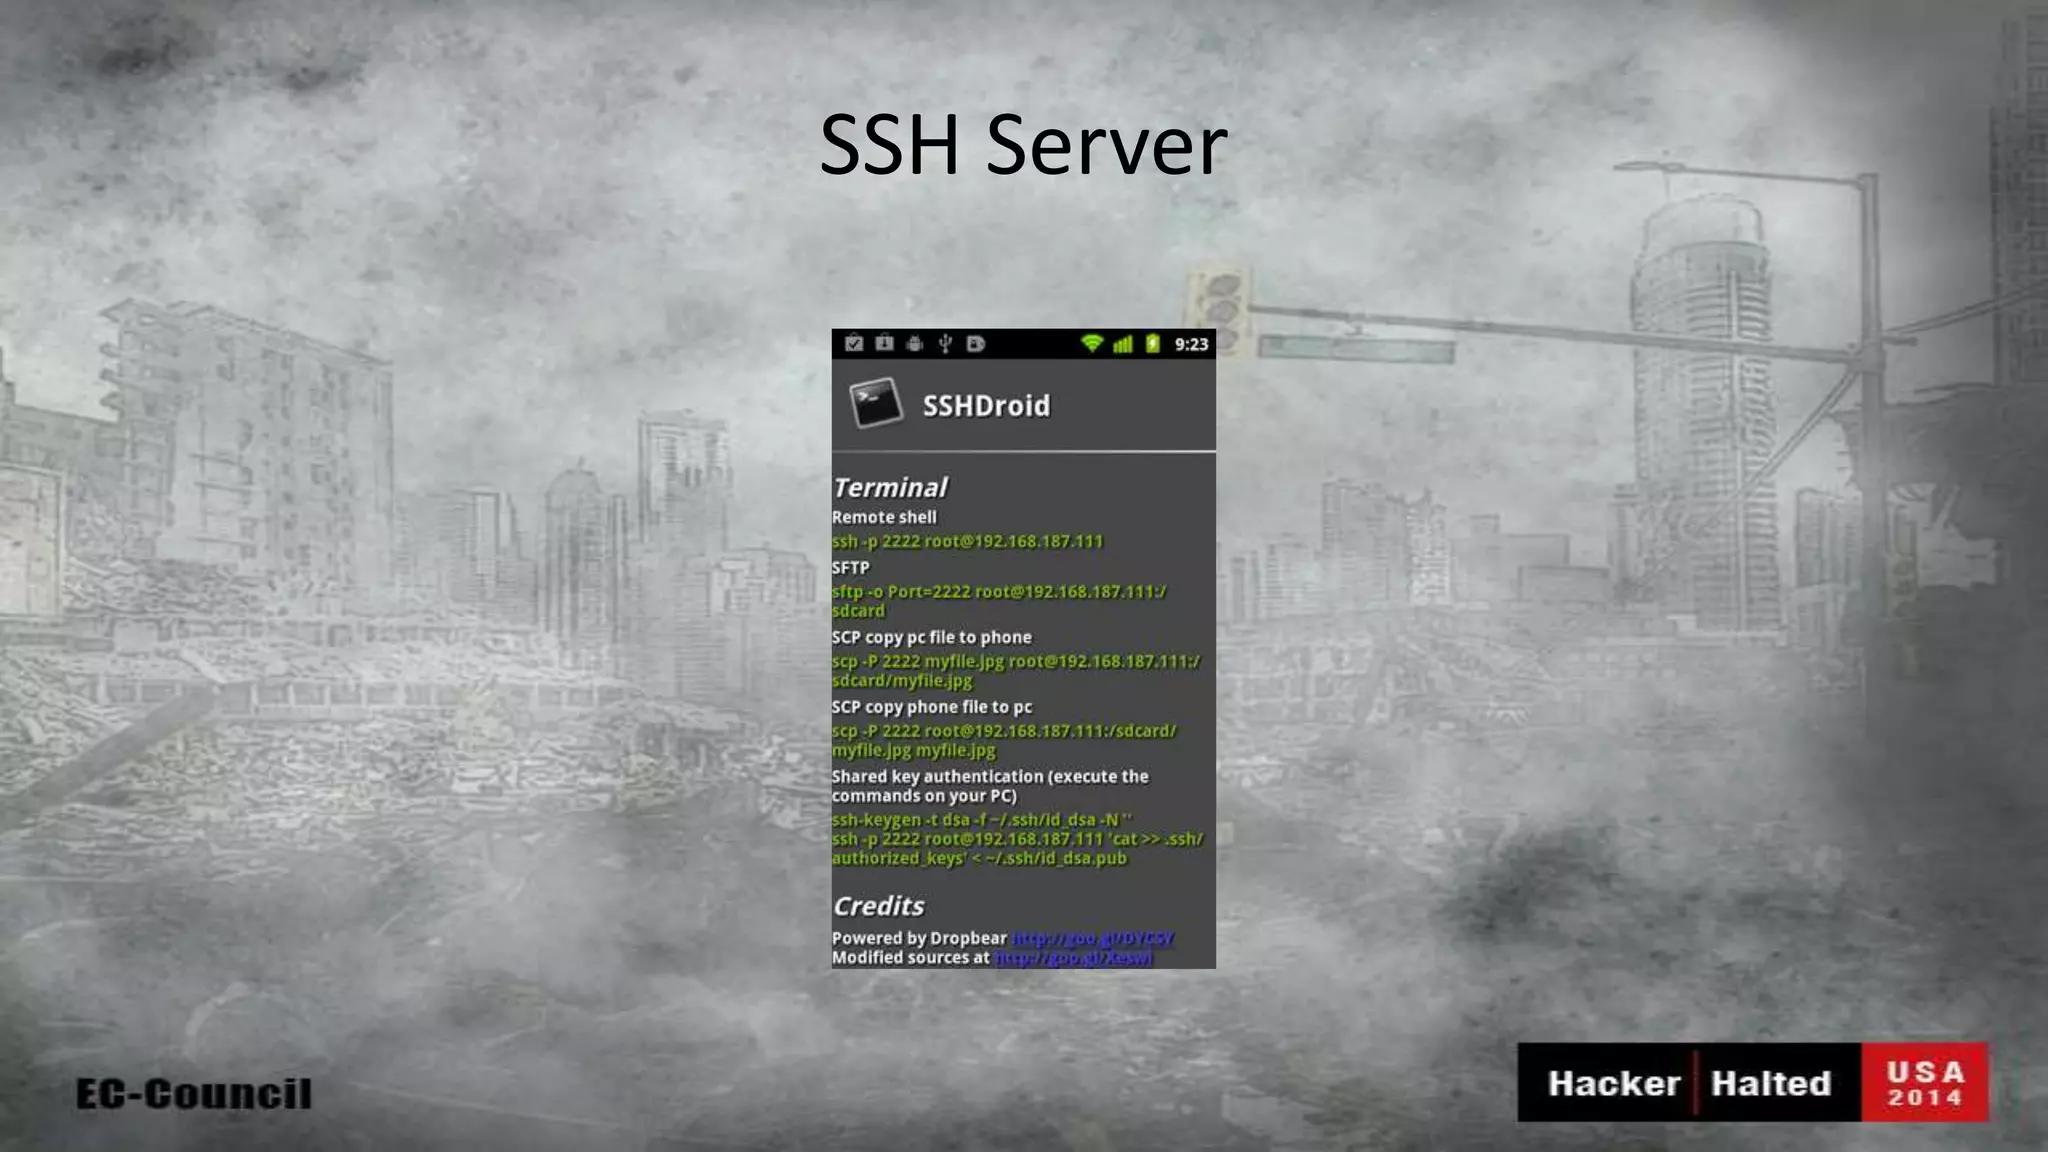Open the Dropbear goo.gl link
Viewport: 2048px width, 1152px height.
click(1092, 938)
